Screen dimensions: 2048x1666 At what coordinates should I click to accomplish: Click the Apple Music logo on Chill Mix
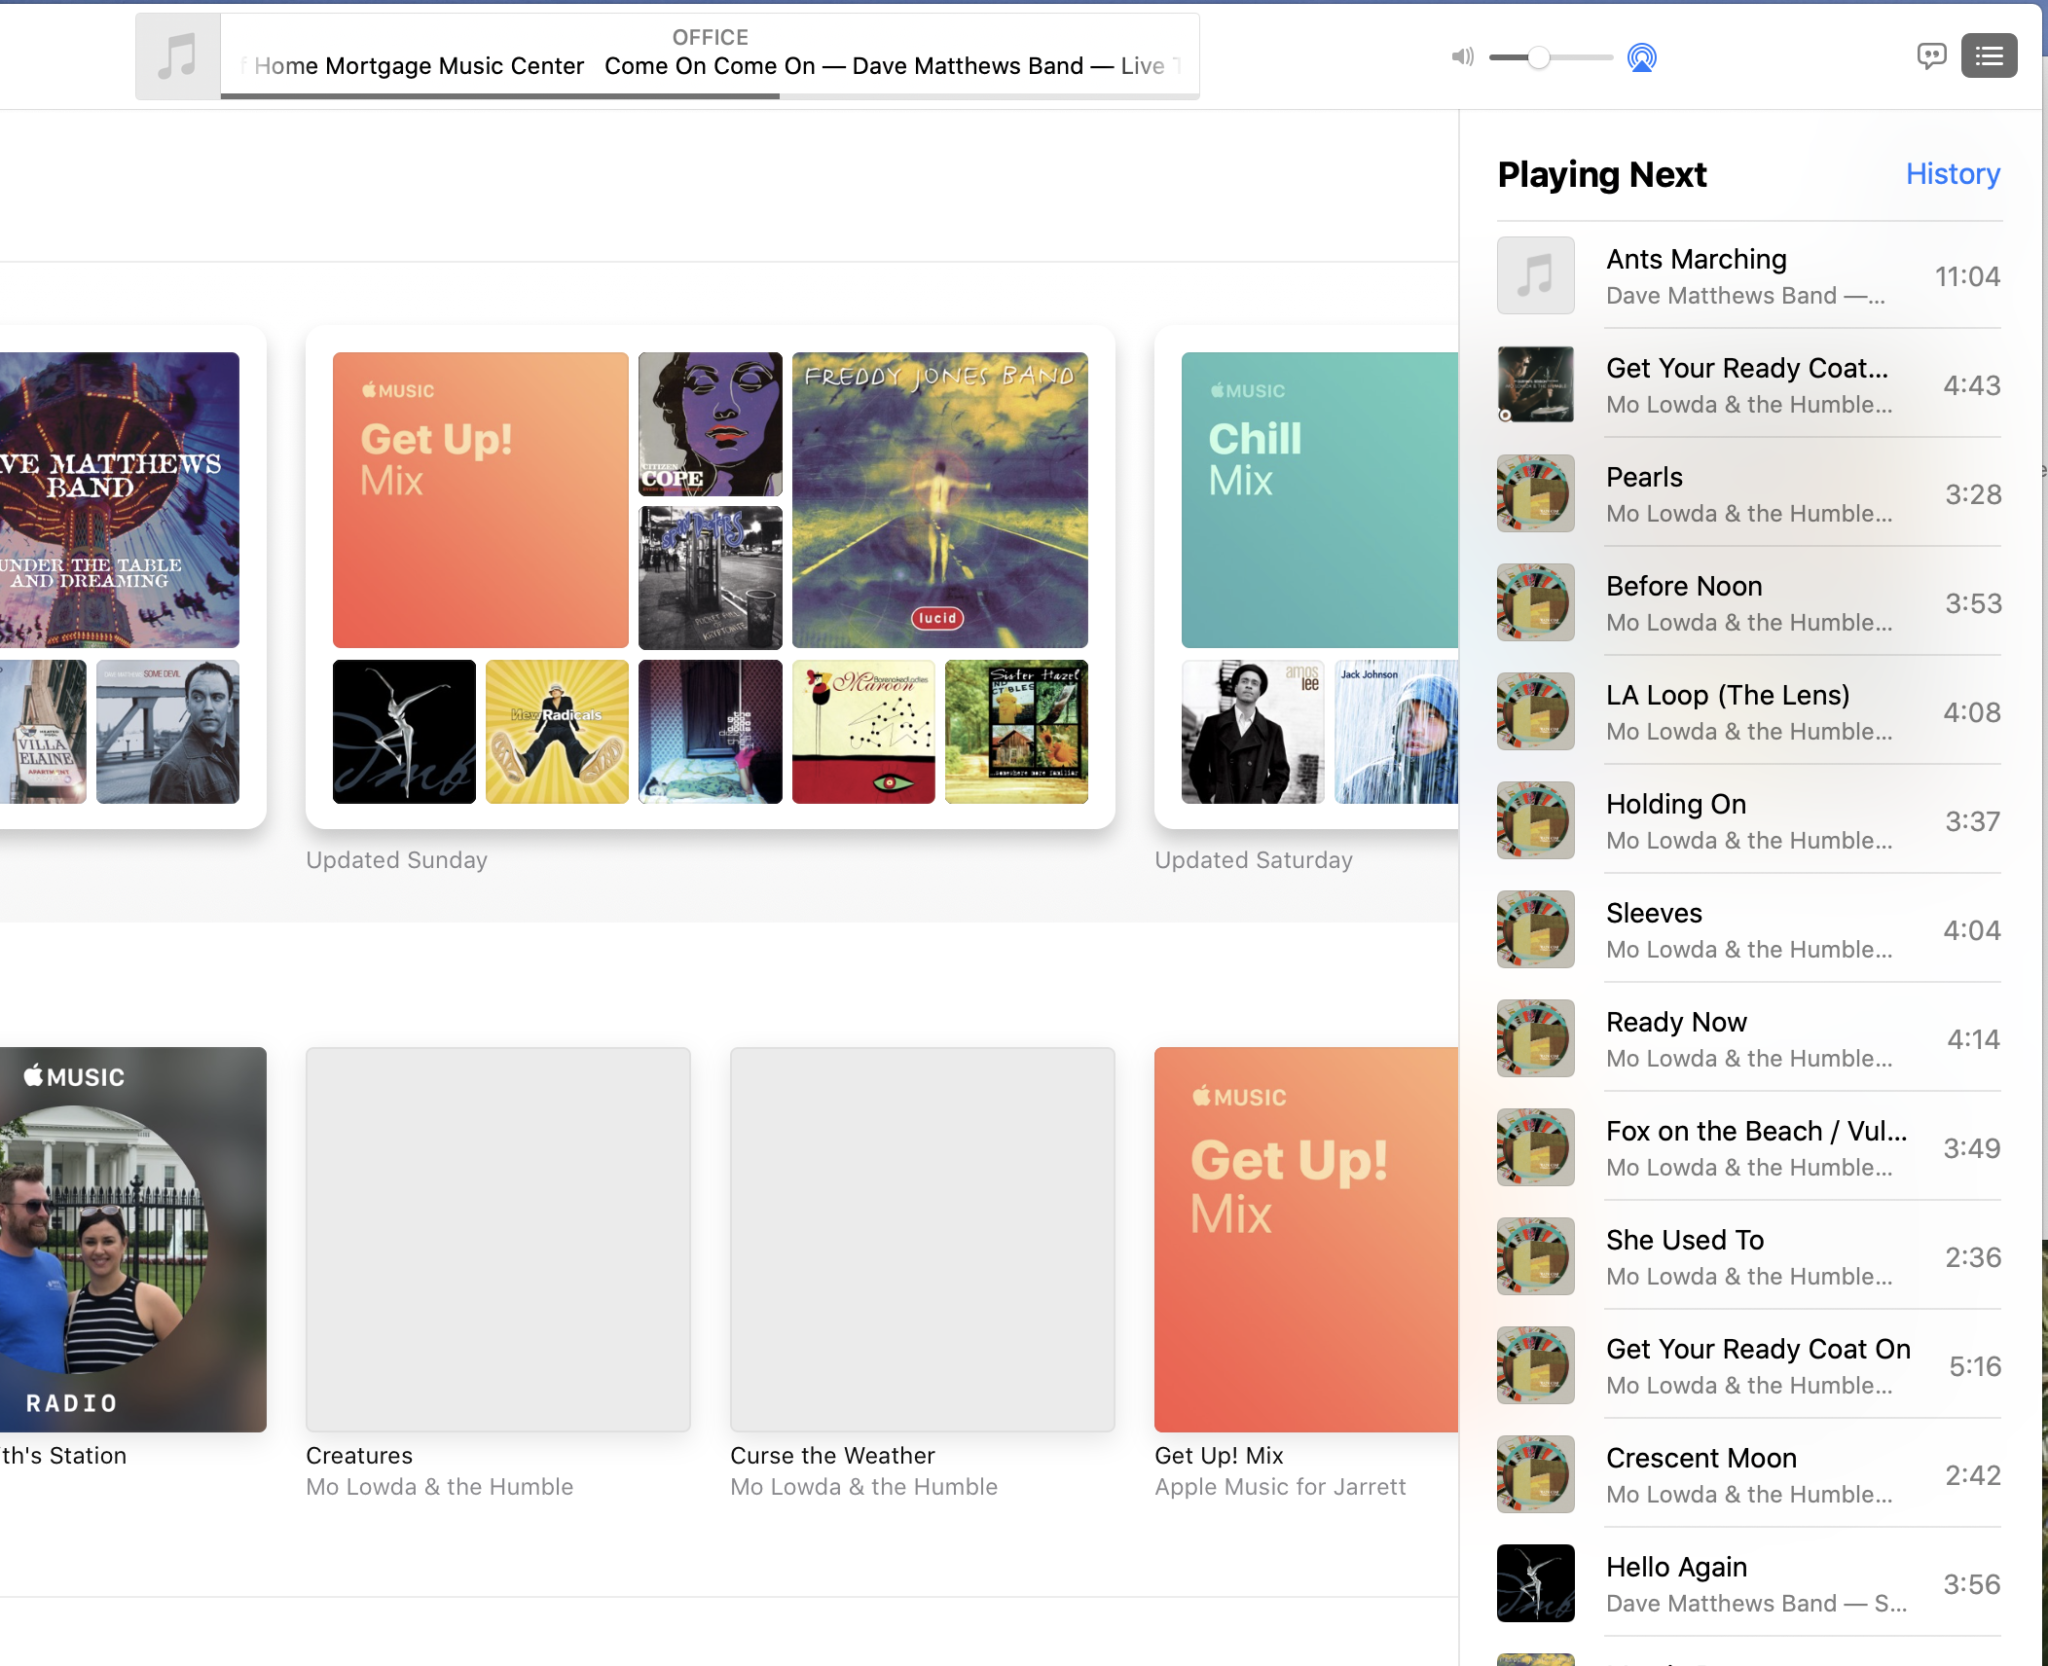click(x=1249, y=390)
